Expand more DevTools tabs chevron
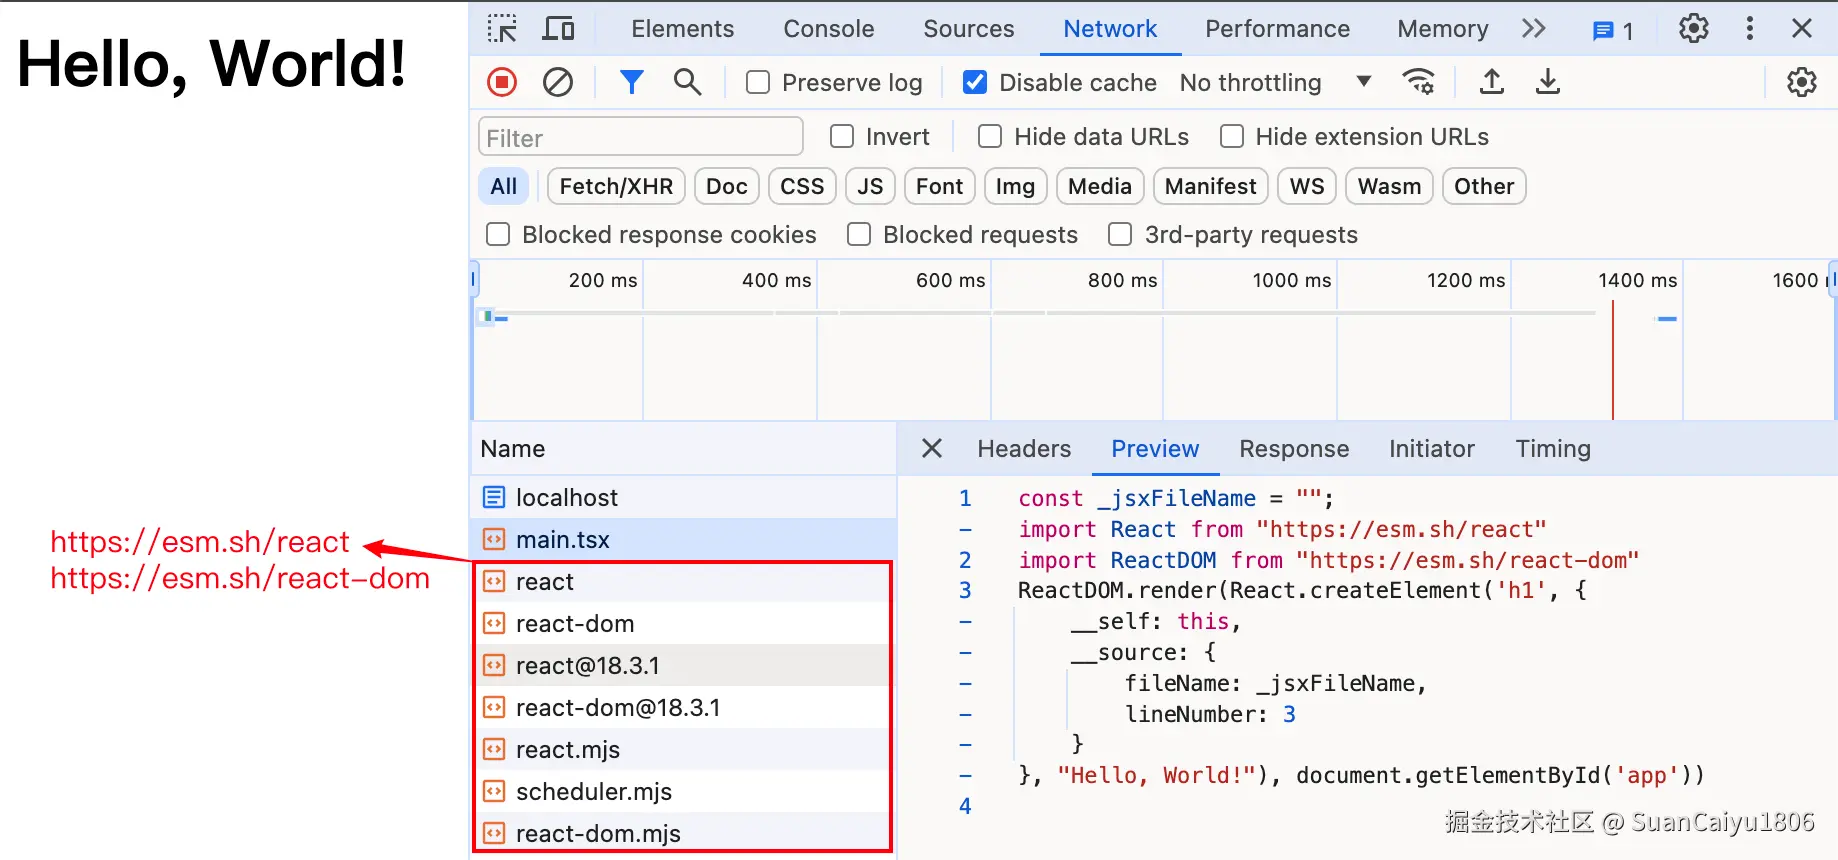 coord(1533,29)
